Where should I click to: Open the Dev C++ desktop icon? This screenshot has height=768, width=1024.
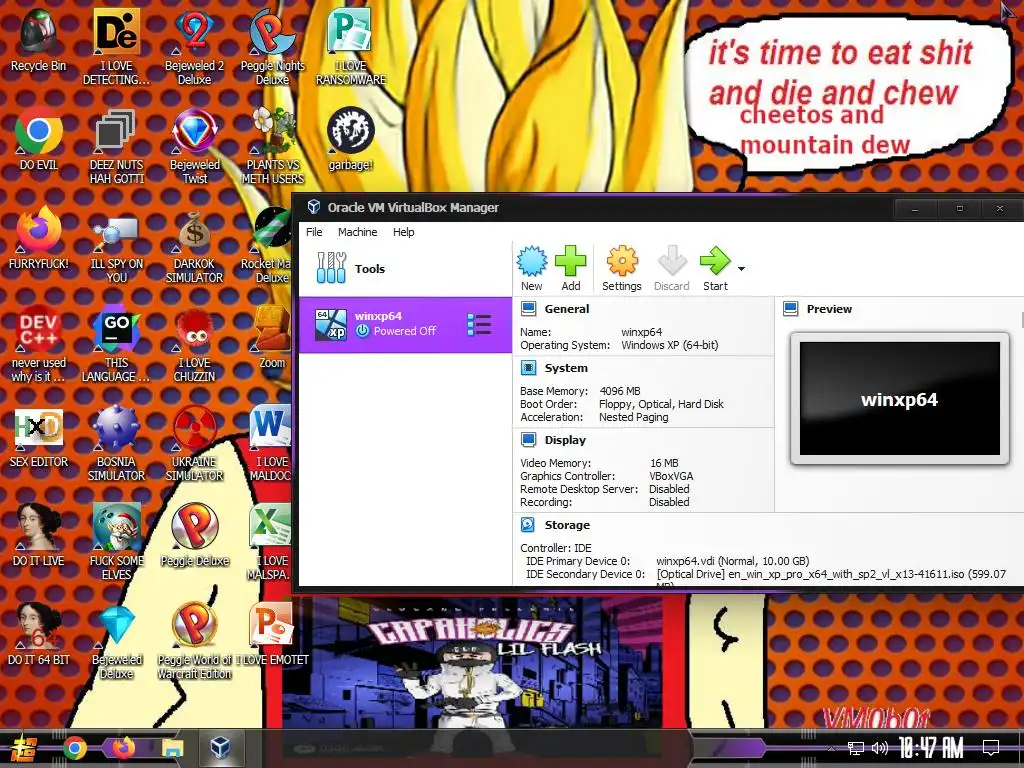tap(39, 343)
